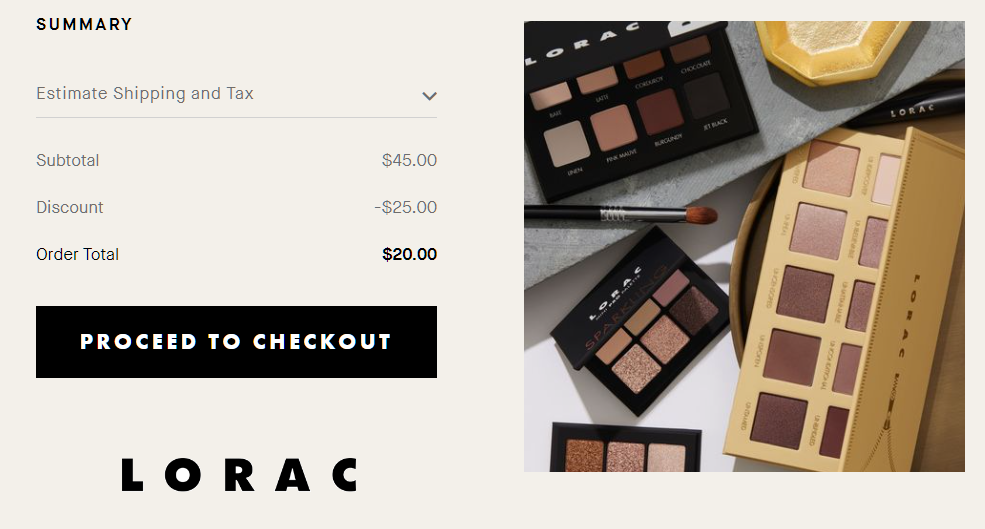Click the Subtotal label
This screenshot has width=985, height=529.
pos(68,160)
